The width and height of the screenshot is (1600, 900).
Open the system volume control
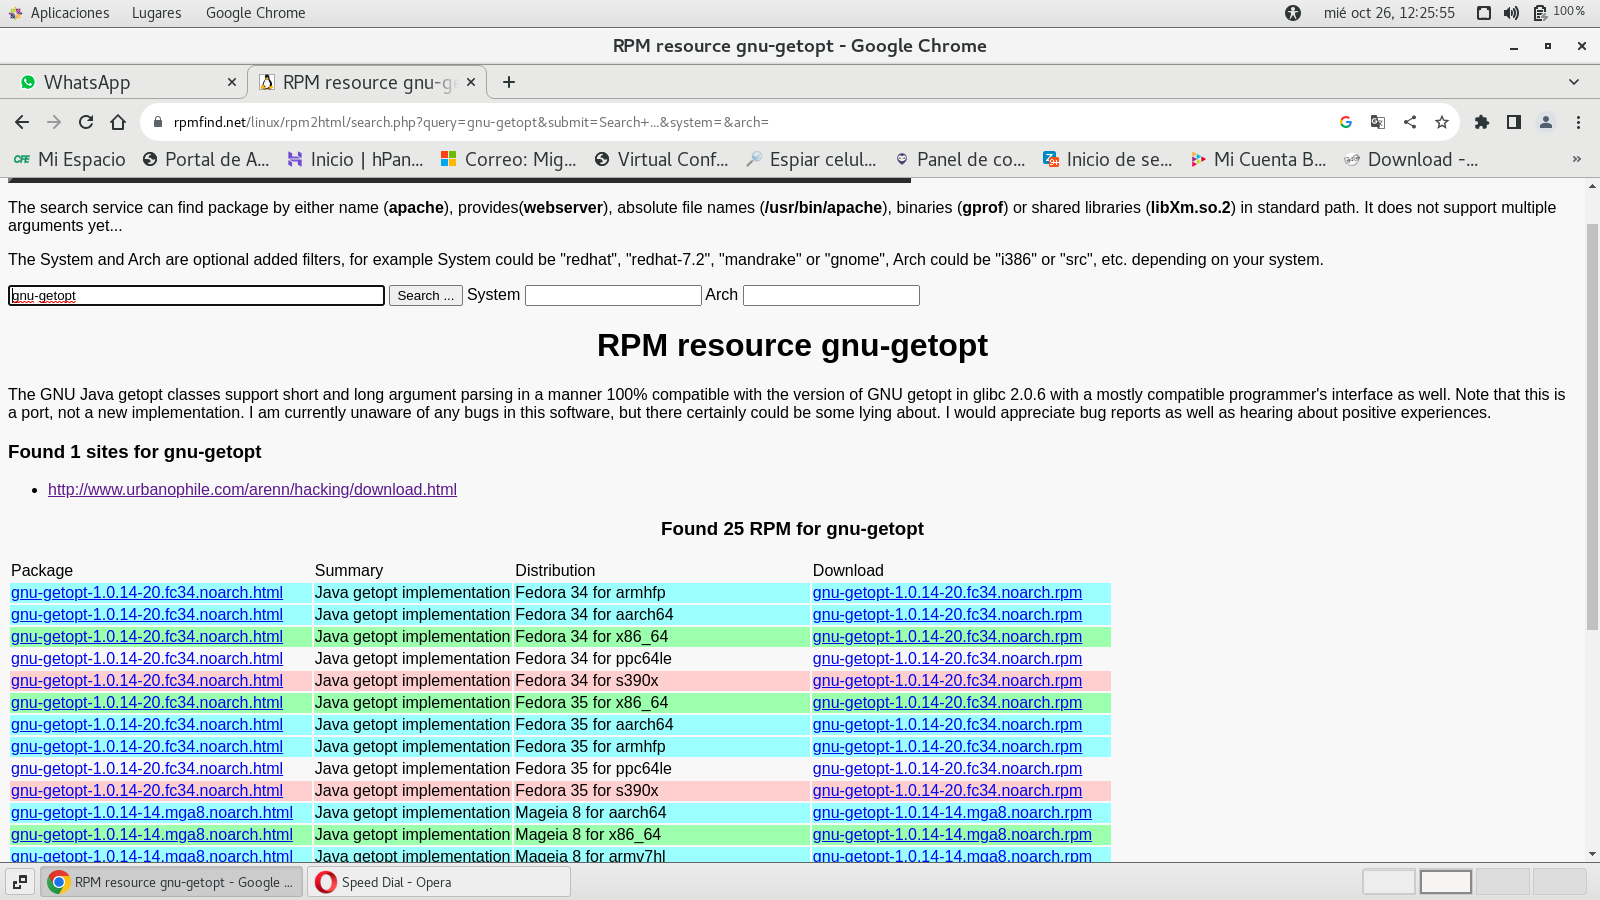[1511, 13]
